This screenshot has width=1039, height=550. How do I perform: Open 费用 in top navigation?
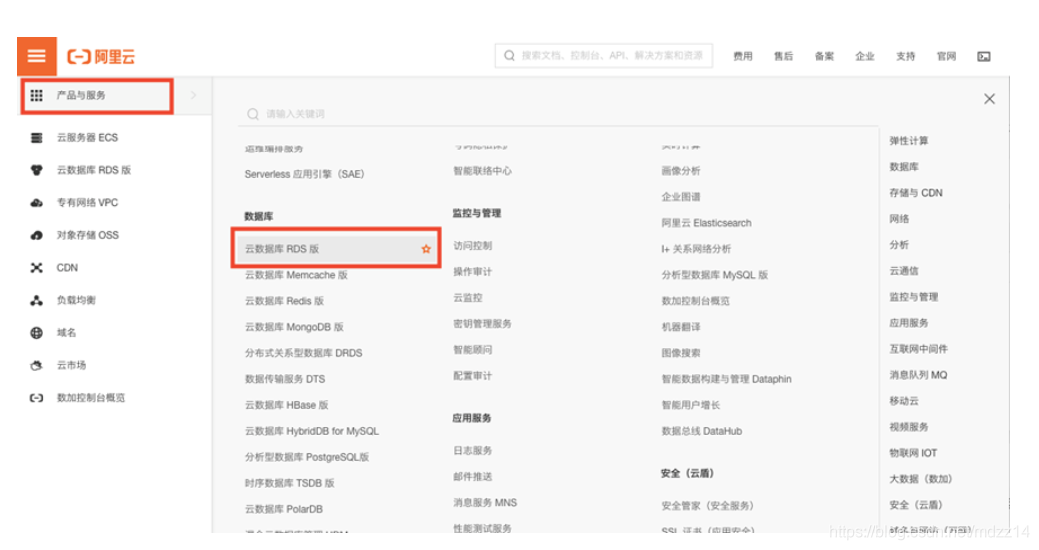743,56
